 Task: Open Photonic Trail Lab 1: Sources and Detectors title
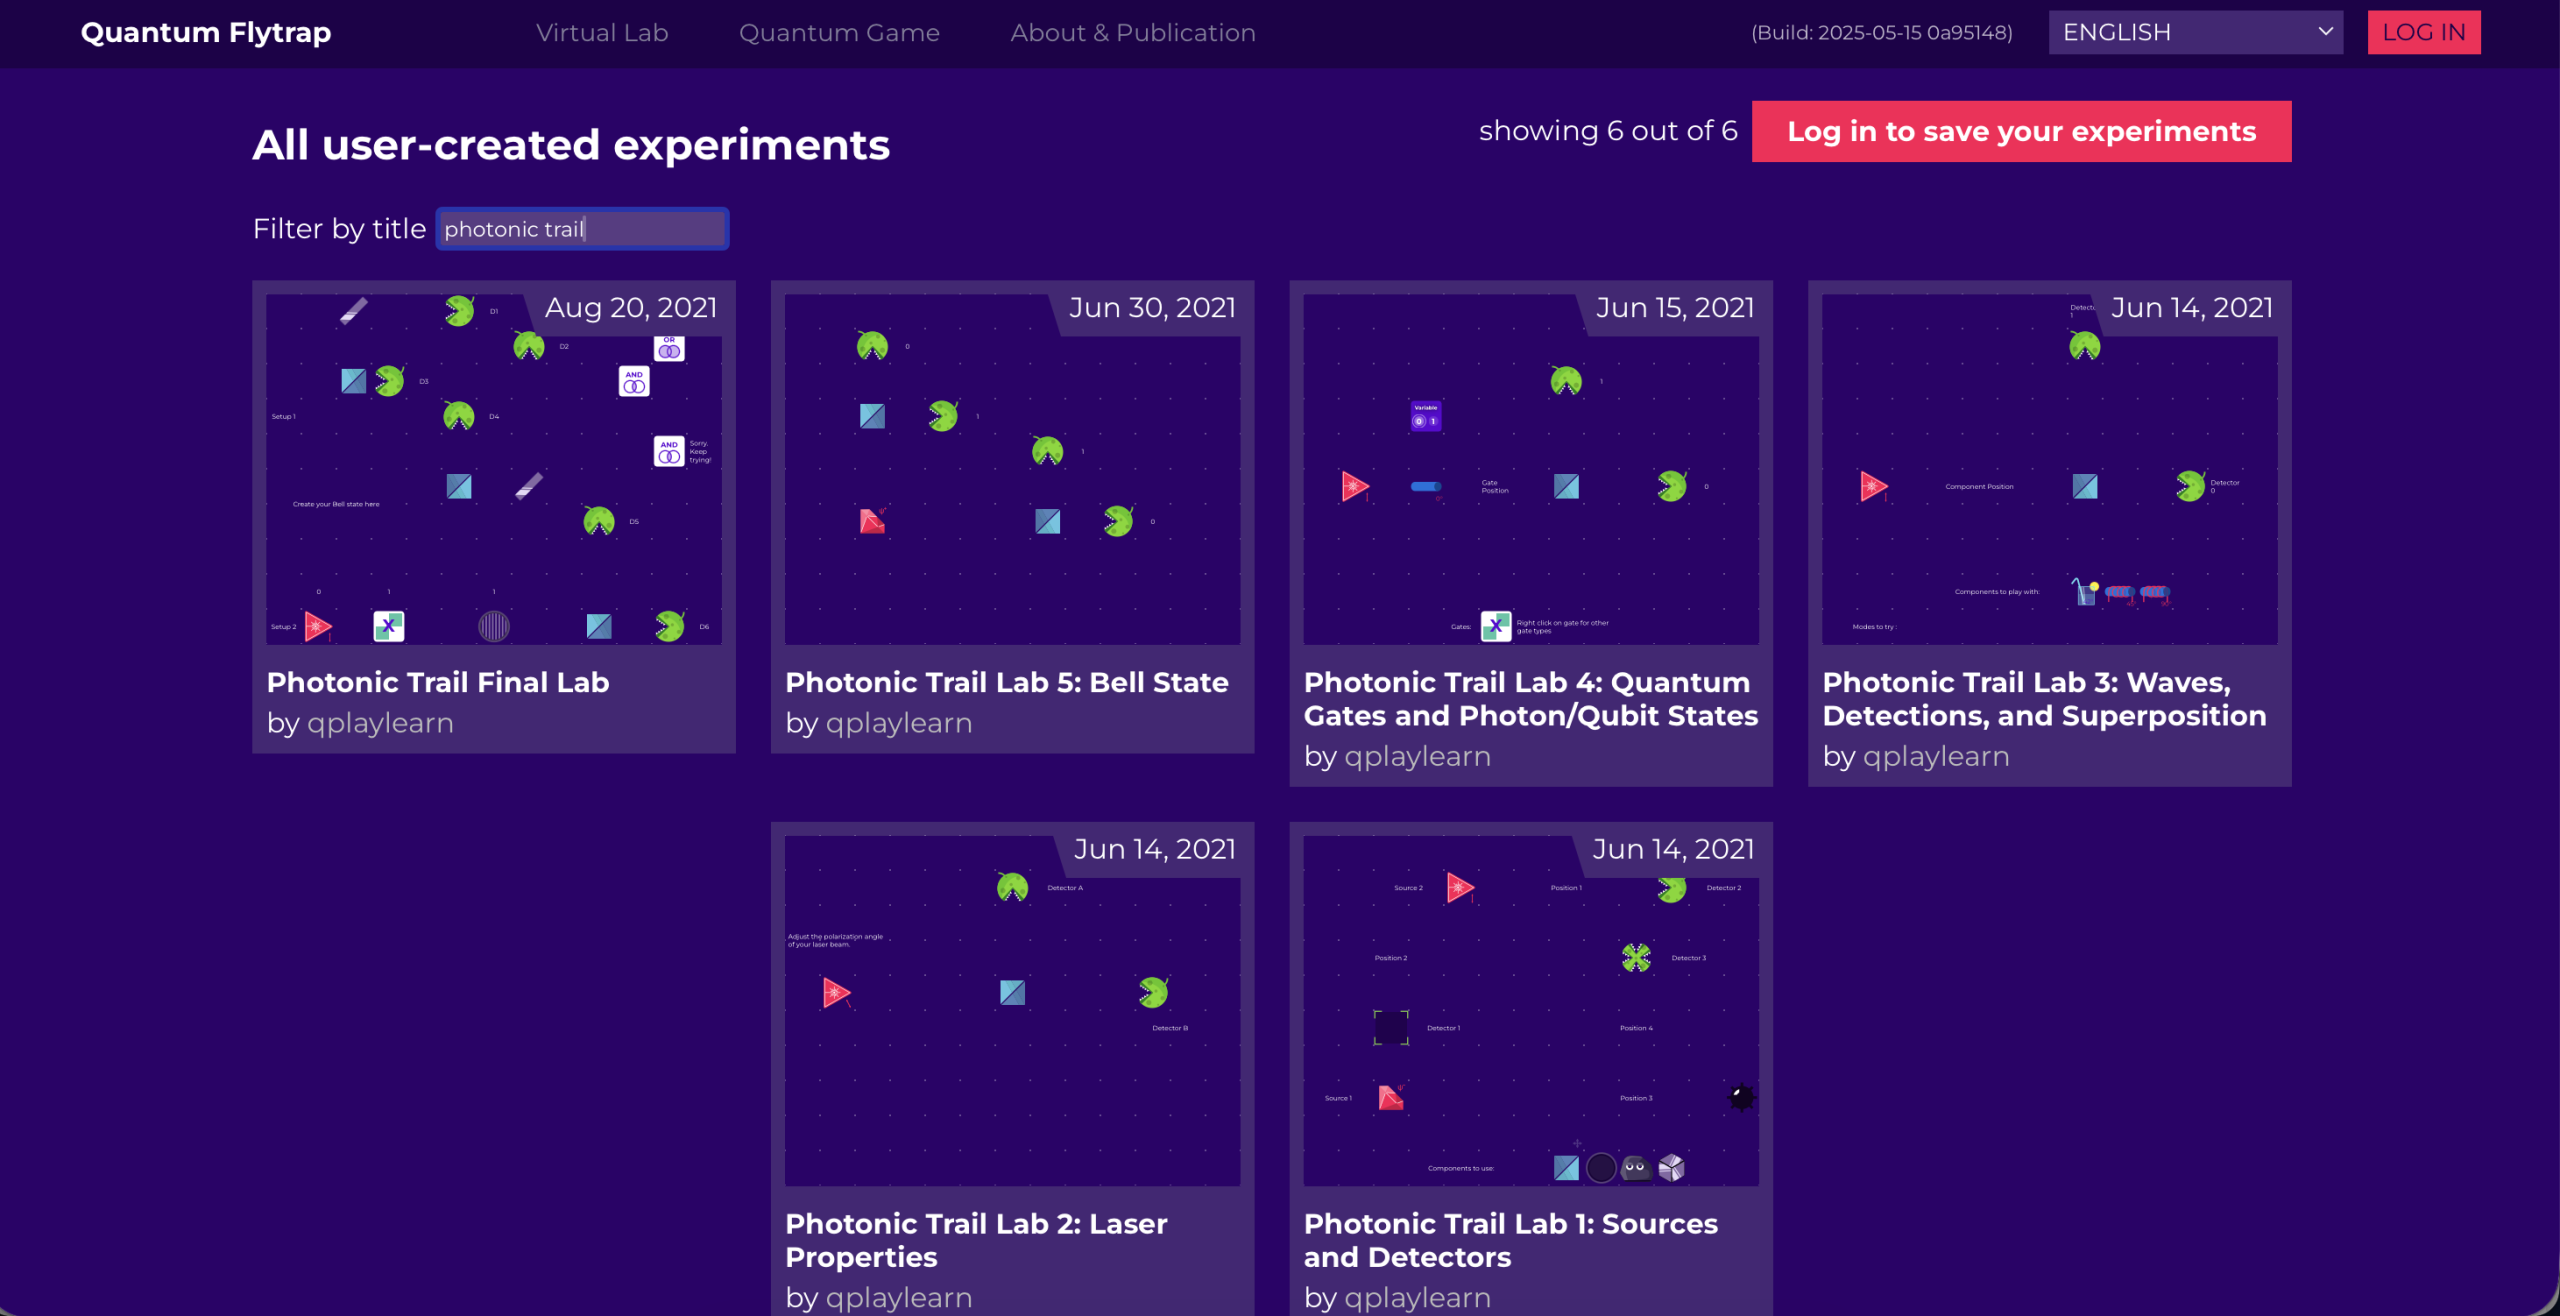[1510, 1240]
